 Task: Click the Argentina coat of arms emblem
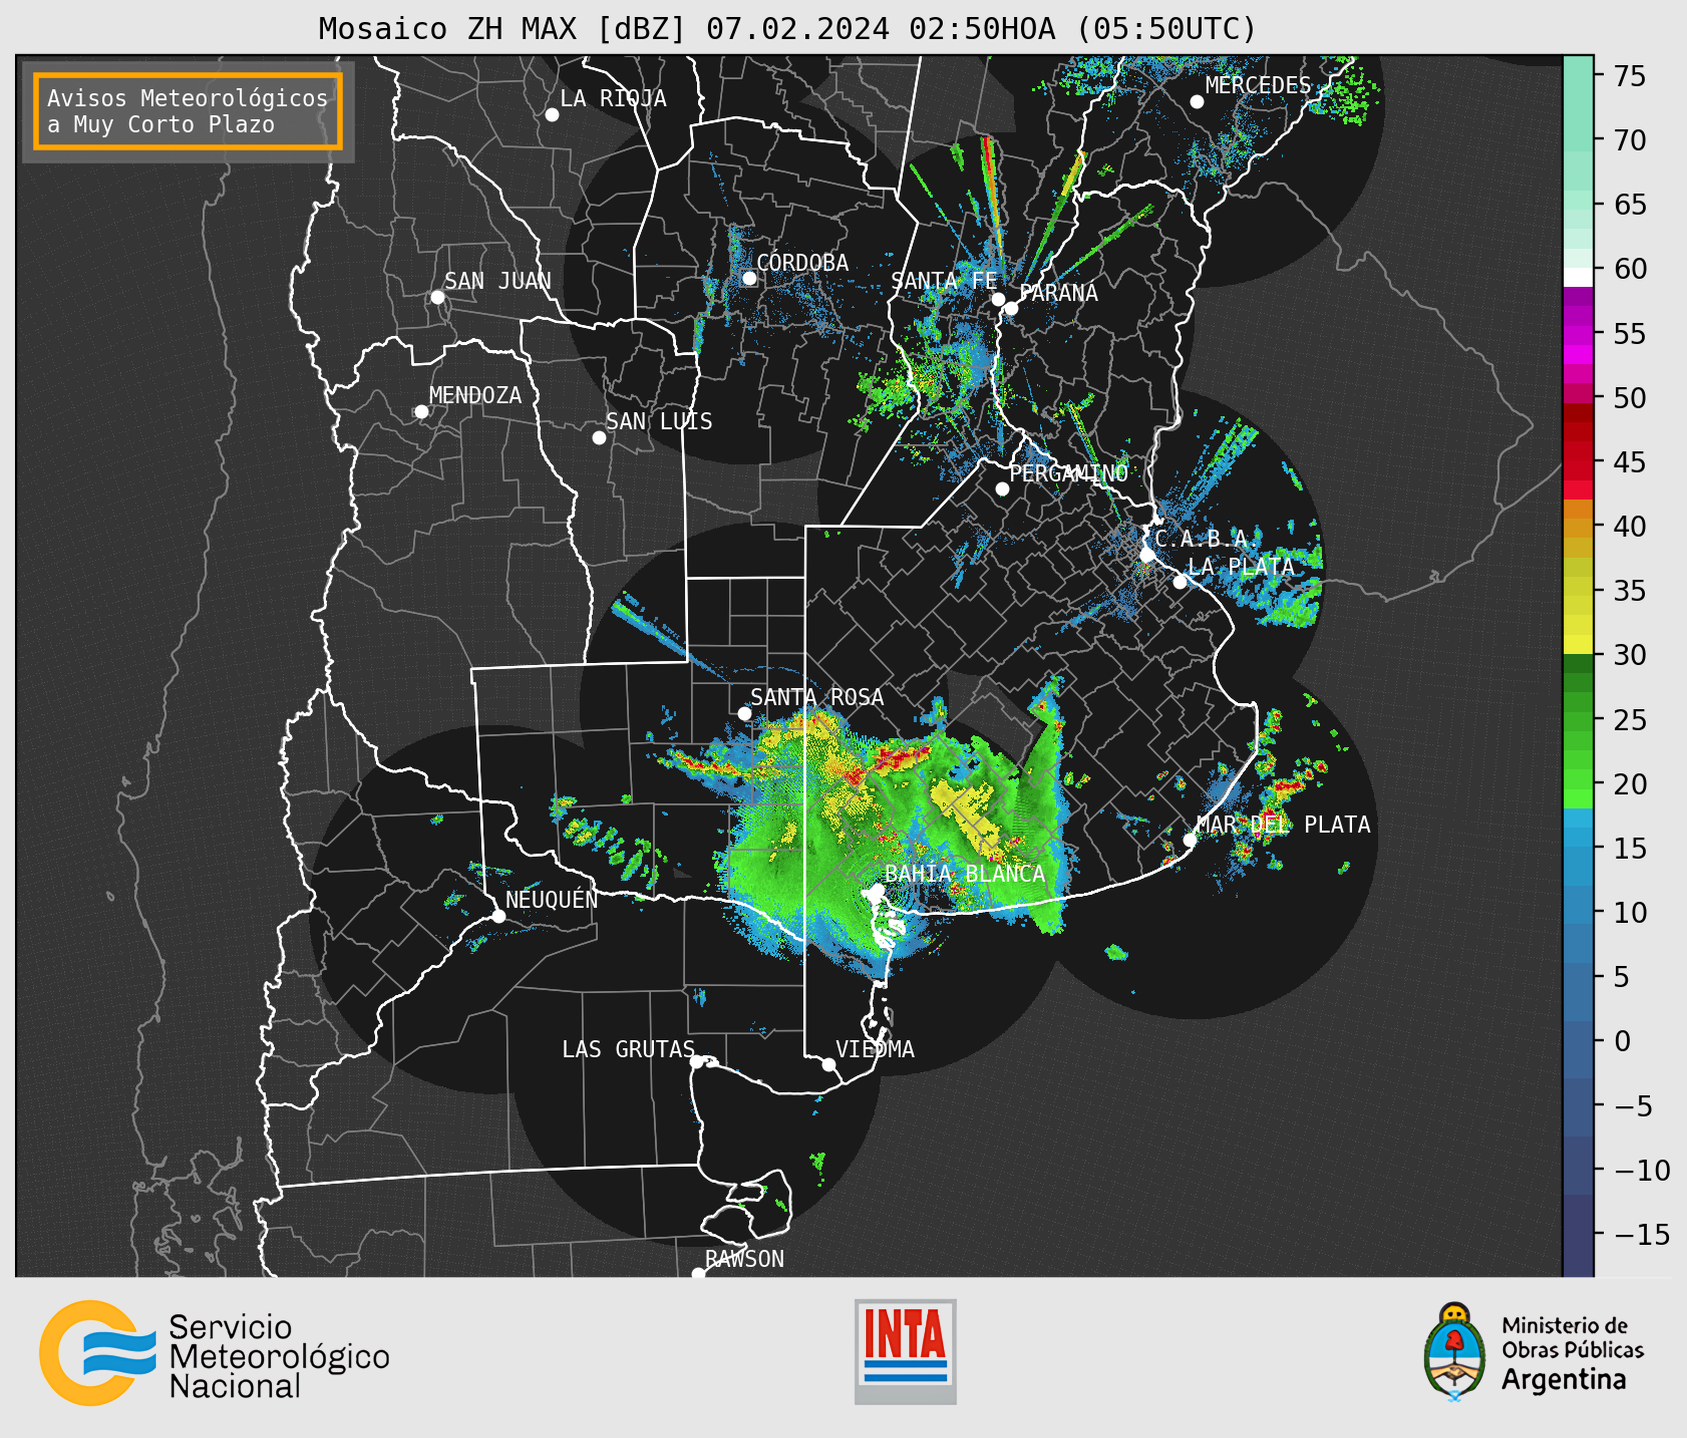tap(1455, 1352)
